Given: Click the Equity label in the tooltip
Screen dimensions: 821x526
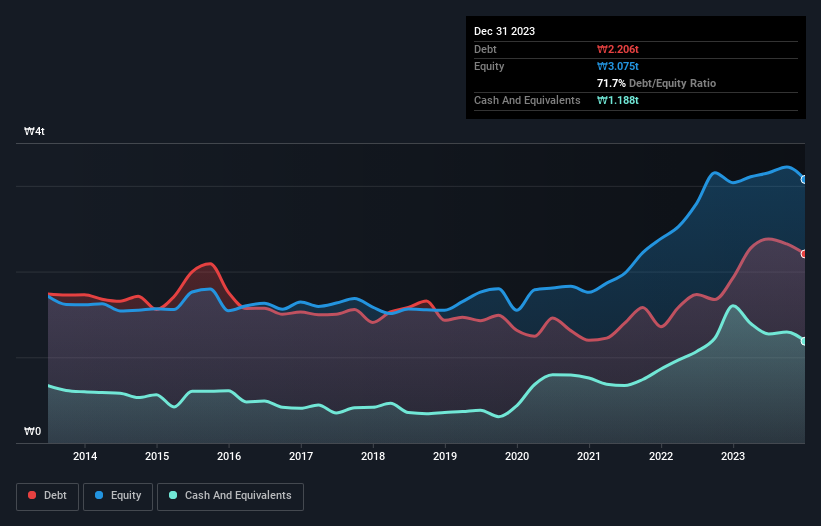Looking at the screenshot, I should (x=489, y=66).
